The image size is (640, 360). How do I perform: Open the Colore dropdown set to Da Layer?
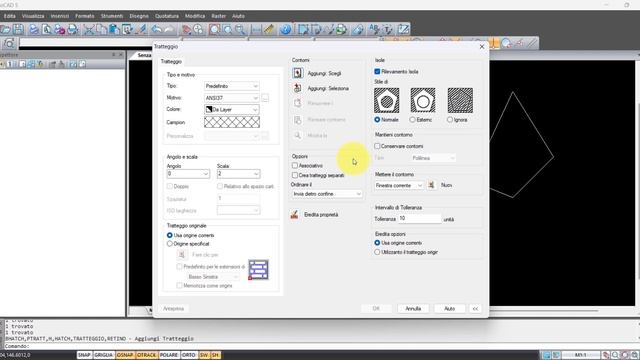pos(231,109)
